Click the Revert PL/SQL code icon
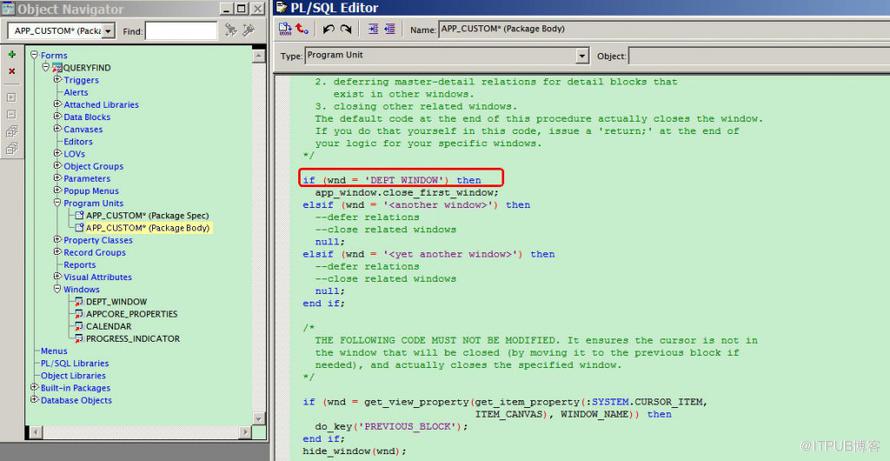Image resolution: width=890 pixels, height=461 pixels. (x=302, y=28)
